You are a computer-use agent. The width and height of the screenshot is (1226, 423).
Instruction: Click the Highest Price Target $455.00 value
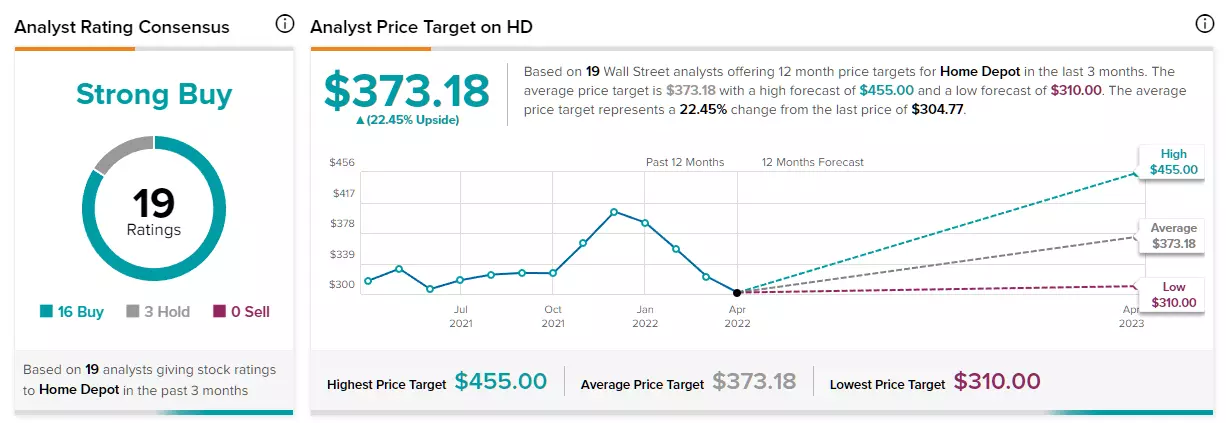[501, 381]
